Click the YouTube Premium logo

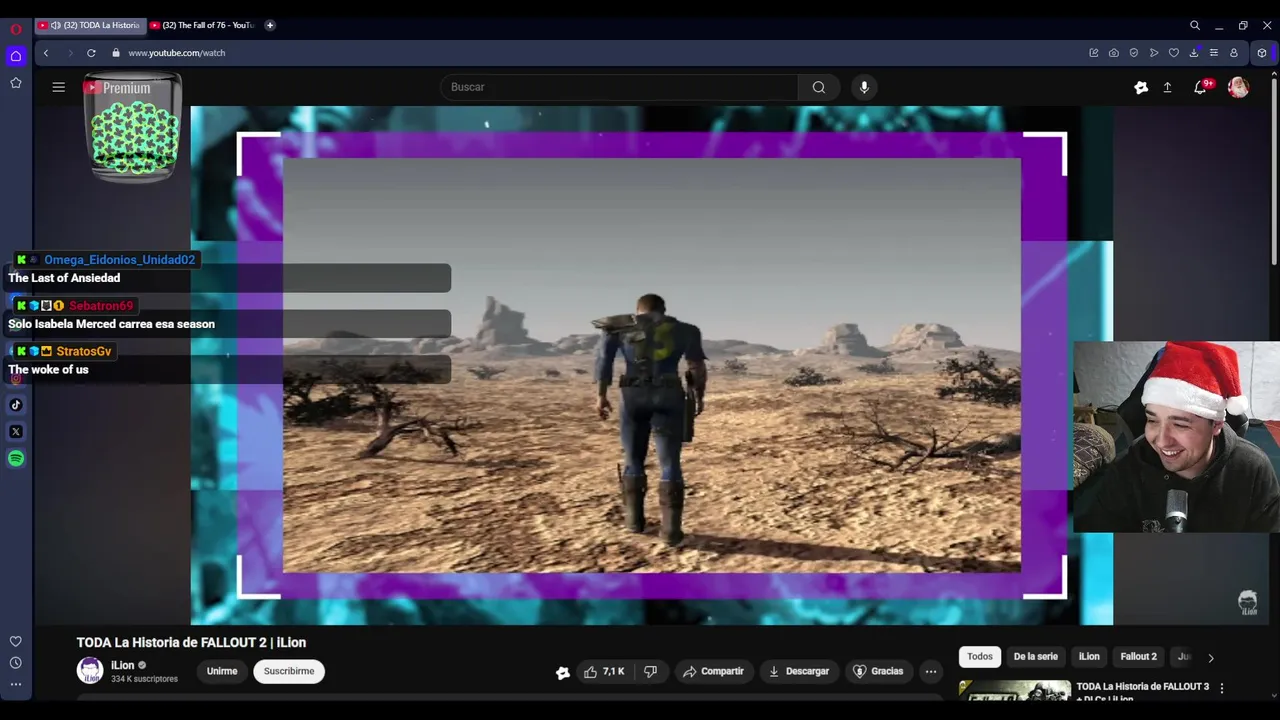[x=118, y=88]
